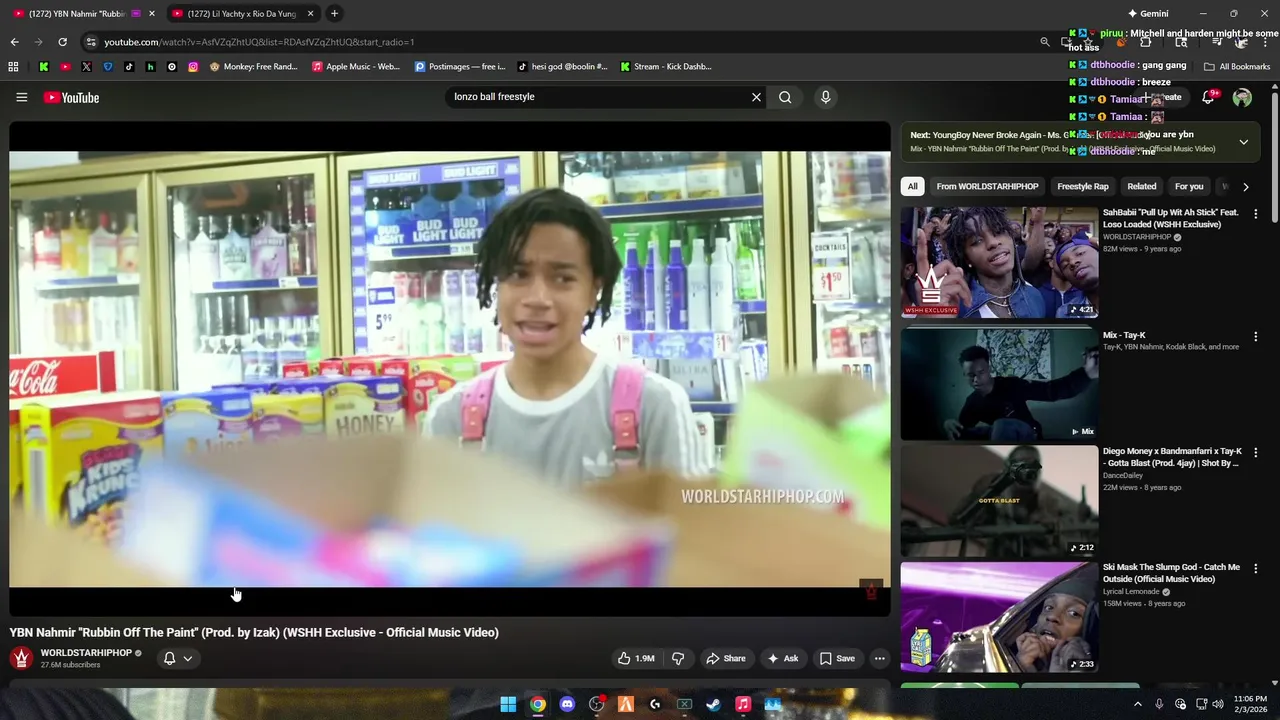This screenshot has width=1280, height=720.
Task: Open Steam from the taskbar
Action: coord(713,704)
